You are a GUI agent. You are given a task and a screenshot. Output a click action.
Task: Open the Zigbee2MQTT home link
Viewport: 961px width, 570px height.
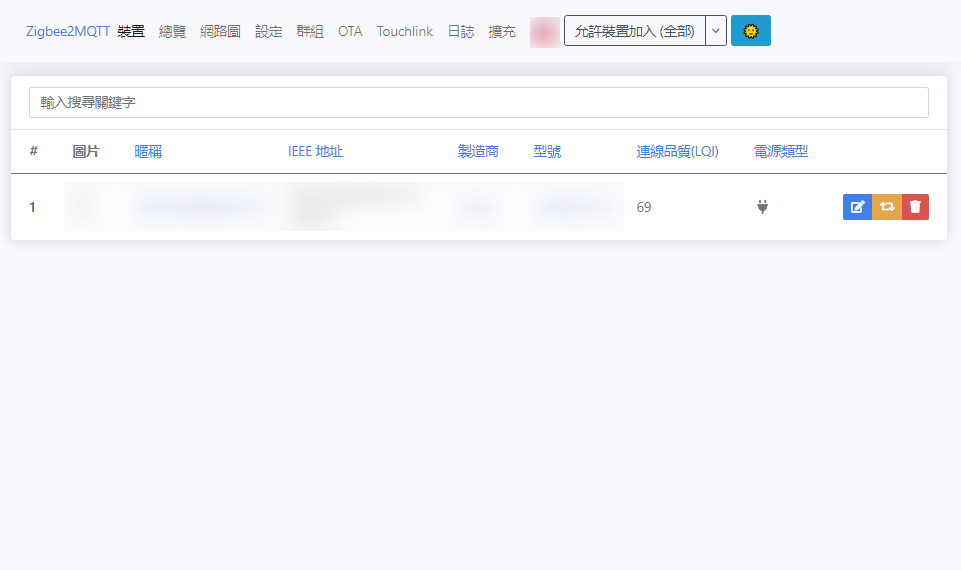[x=68, y=31]
